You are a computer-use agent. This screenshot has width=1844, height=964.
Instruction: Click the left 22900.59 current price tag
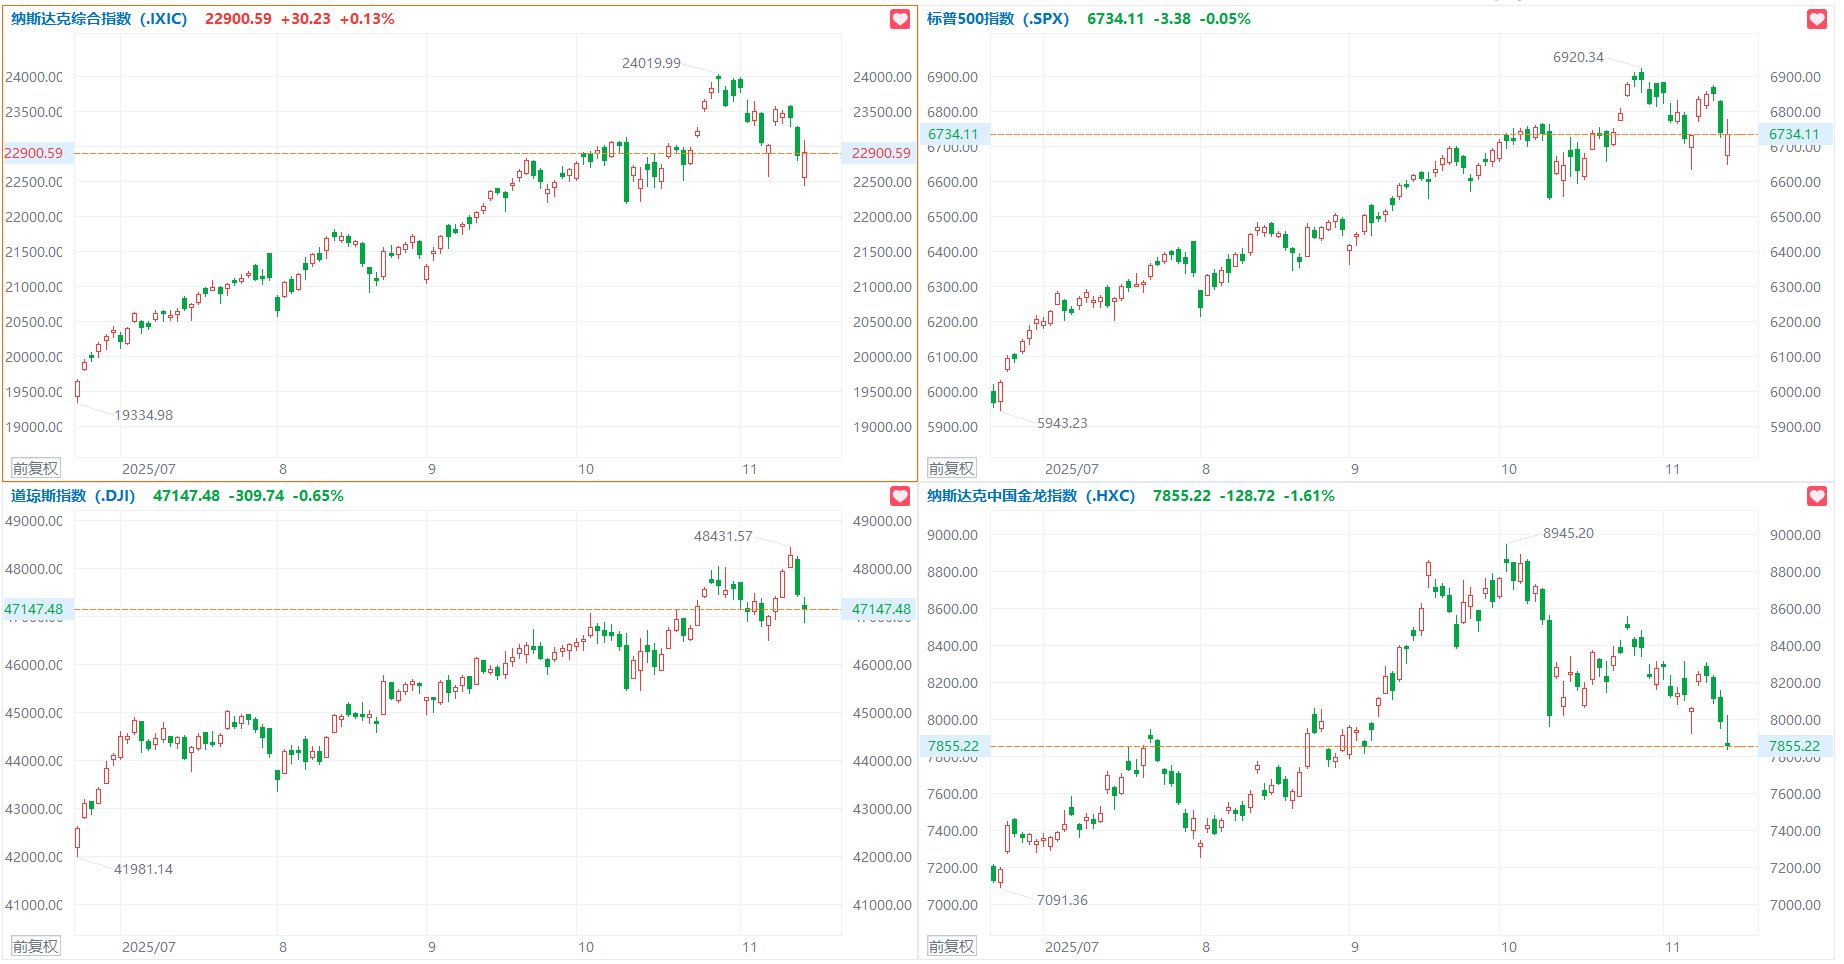coord(33,153)
